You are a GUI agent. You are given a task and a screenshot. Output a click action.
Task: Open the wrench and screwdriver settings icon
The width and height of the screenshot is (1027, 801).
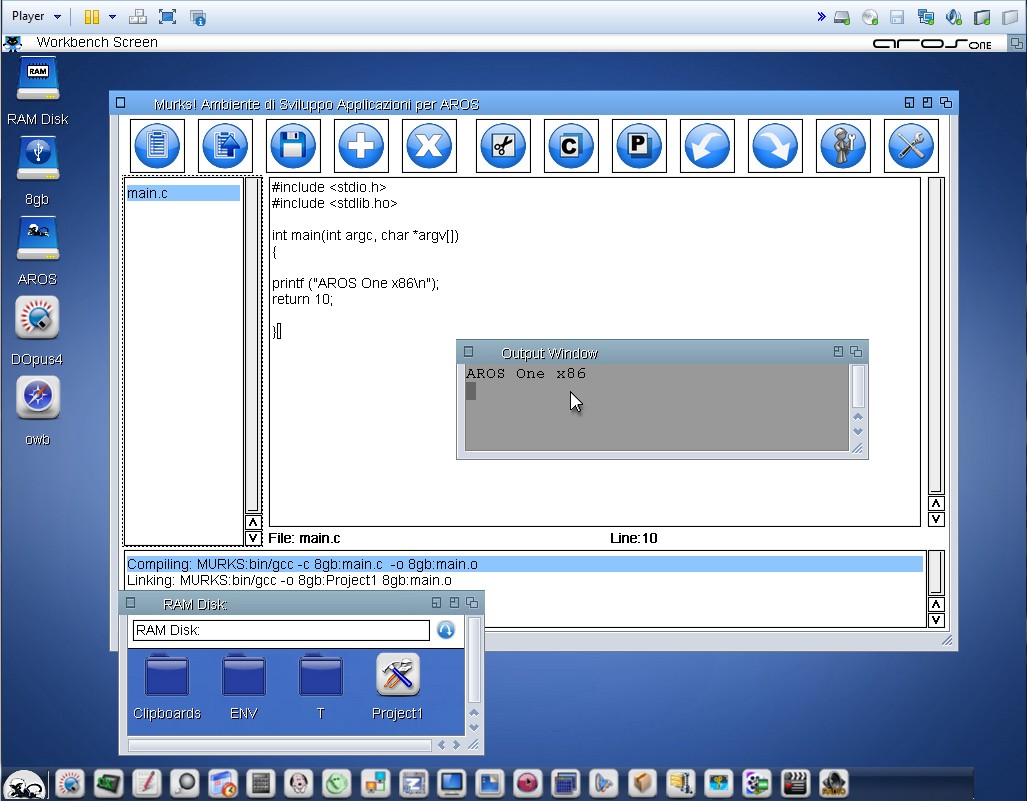[911, 146]
